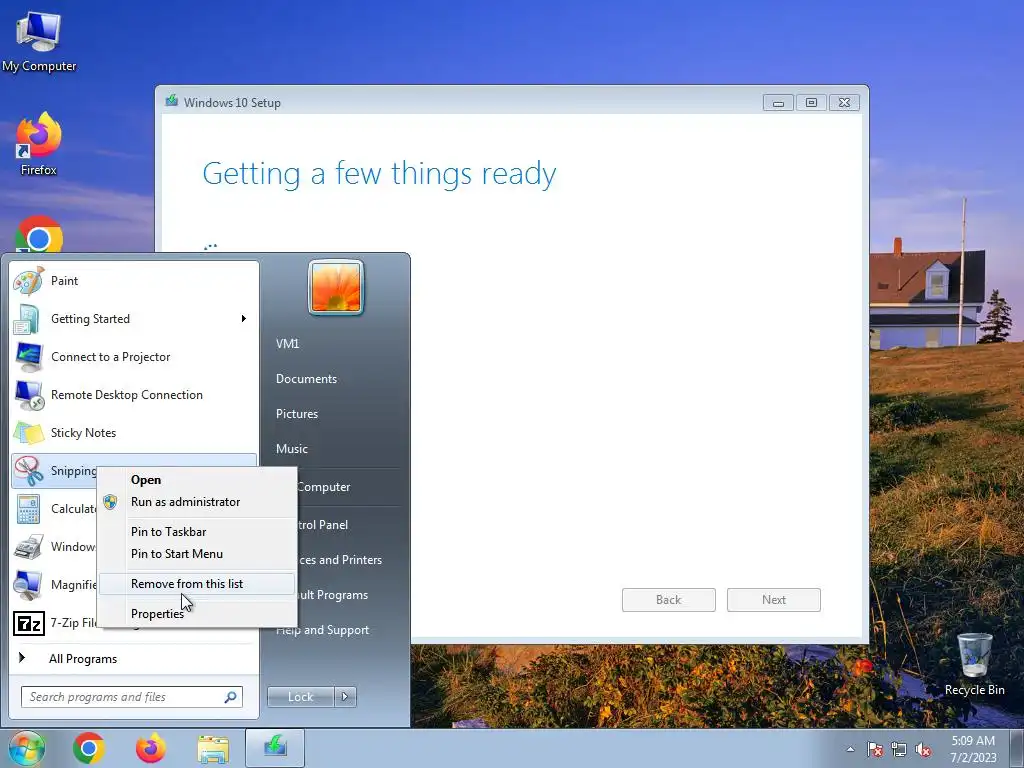The image size is (1024, 768).
Task: Click the Action Center flag icon
Action: click(875, 750)
